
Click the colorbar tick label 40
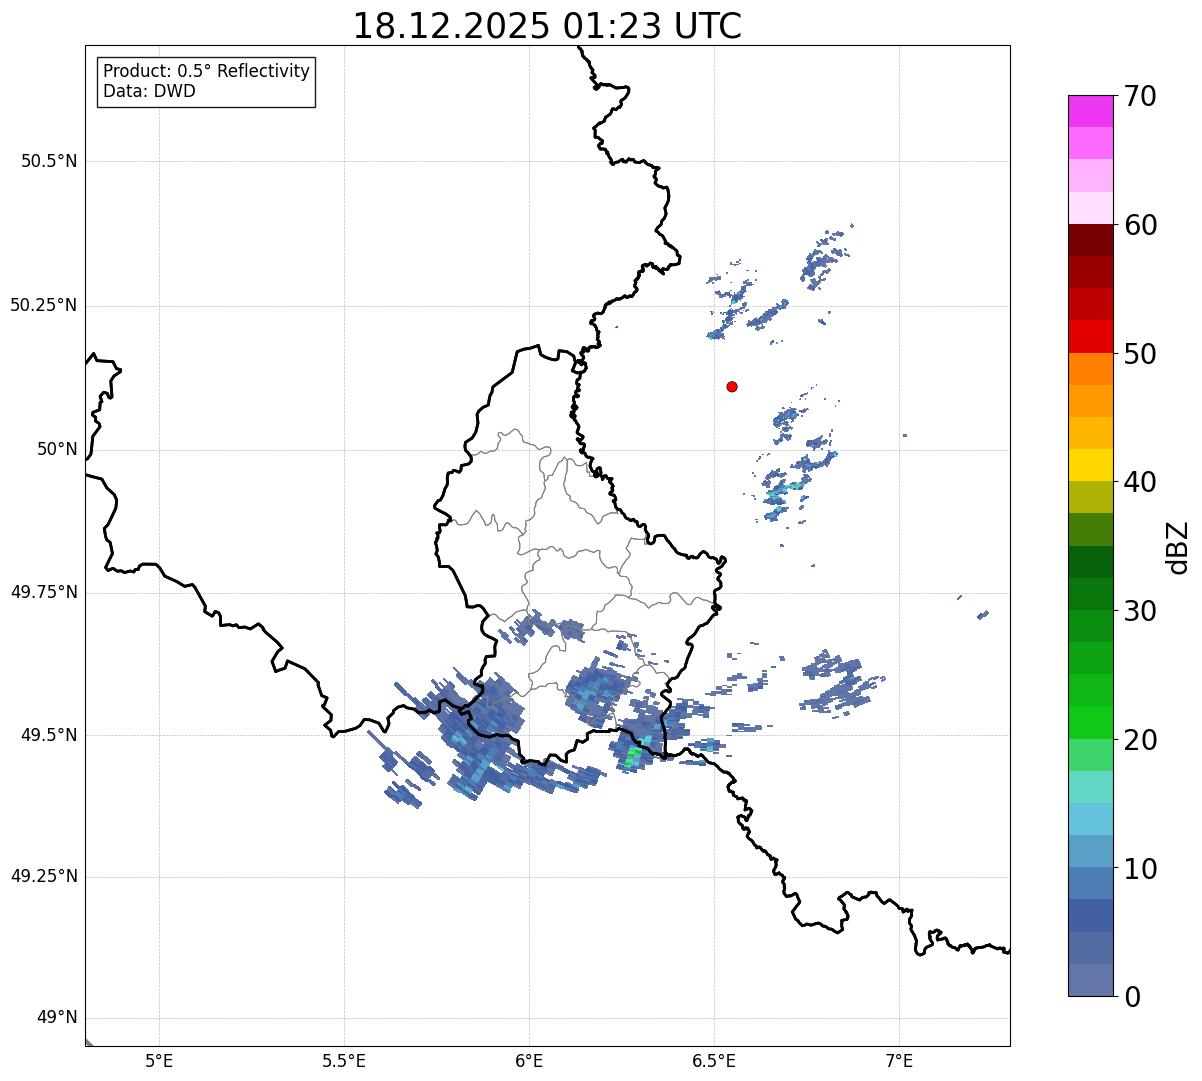click(x=1140, y=482)
